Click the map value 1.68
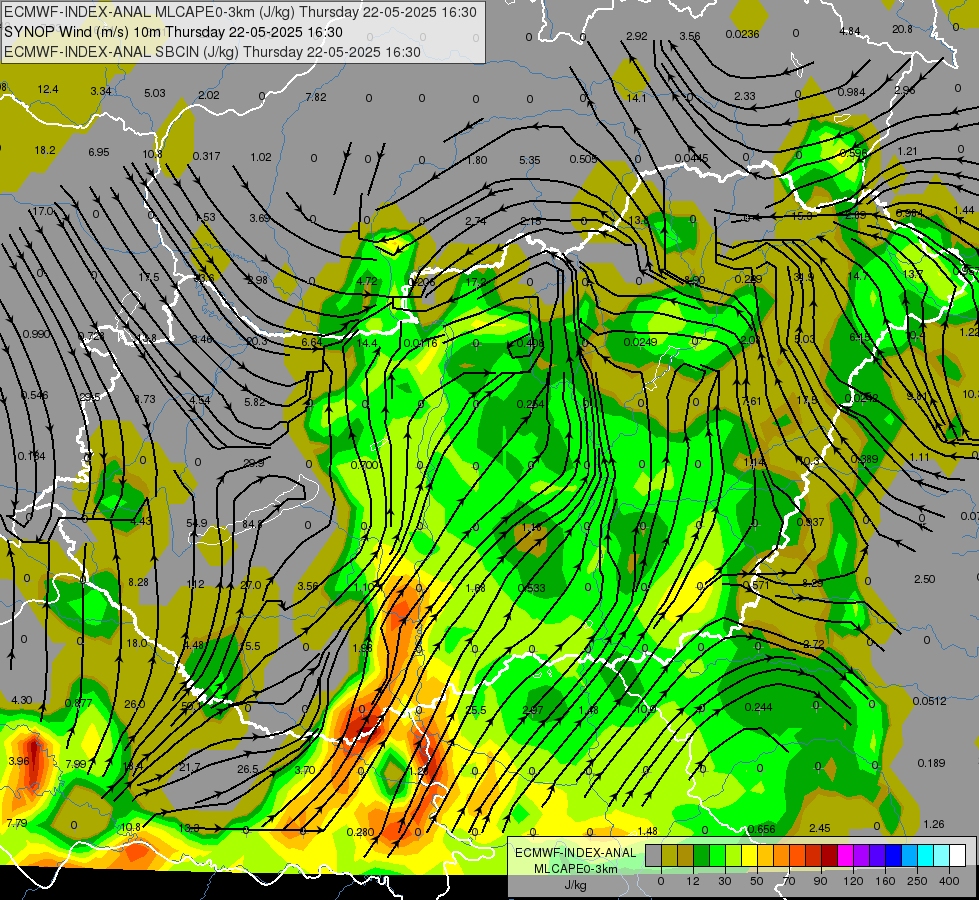Image resolution: width=979 pixels, height=900 pixels. 476,588
